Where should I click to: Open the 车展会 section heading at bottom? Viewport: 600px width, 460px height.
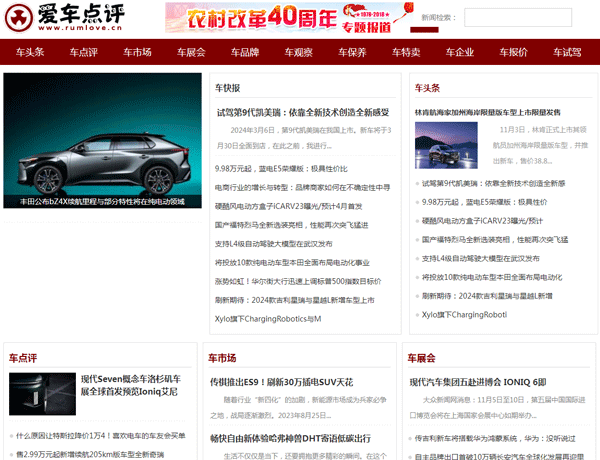[x=421, y=358]
